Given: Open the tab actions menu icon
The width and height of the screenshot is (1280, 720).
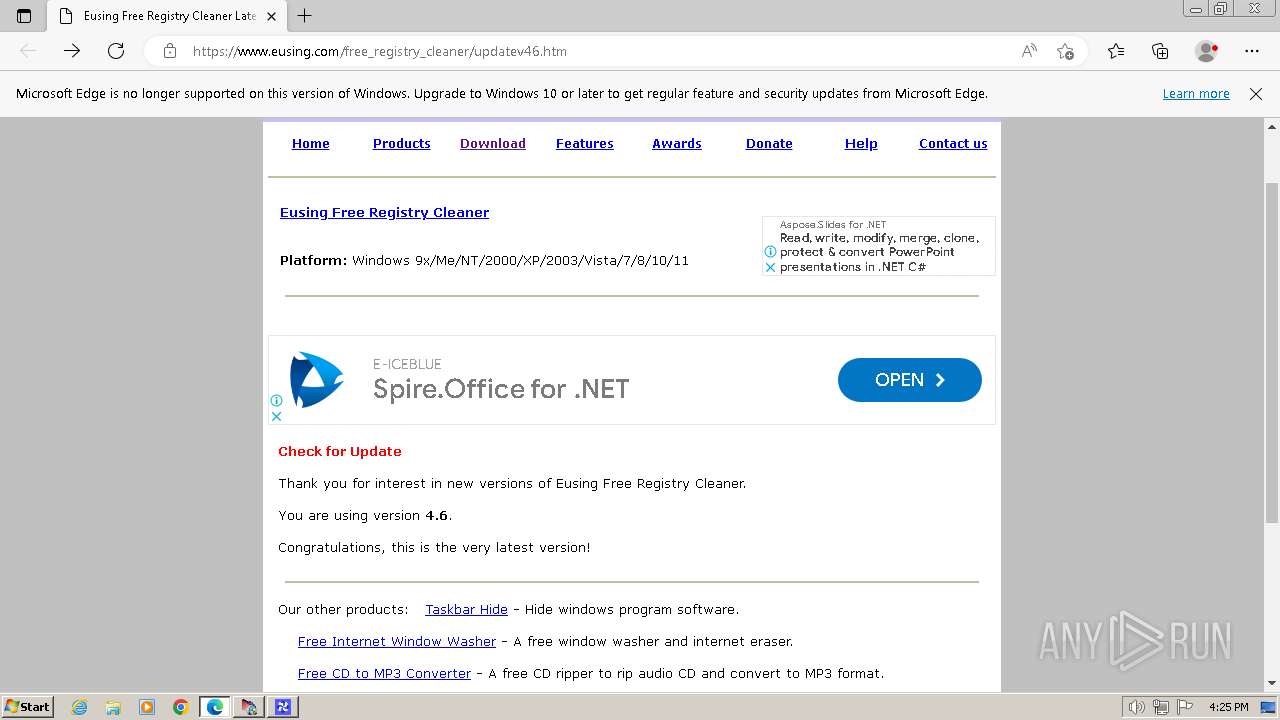Looking at the screenshot, I should [24, 16].
